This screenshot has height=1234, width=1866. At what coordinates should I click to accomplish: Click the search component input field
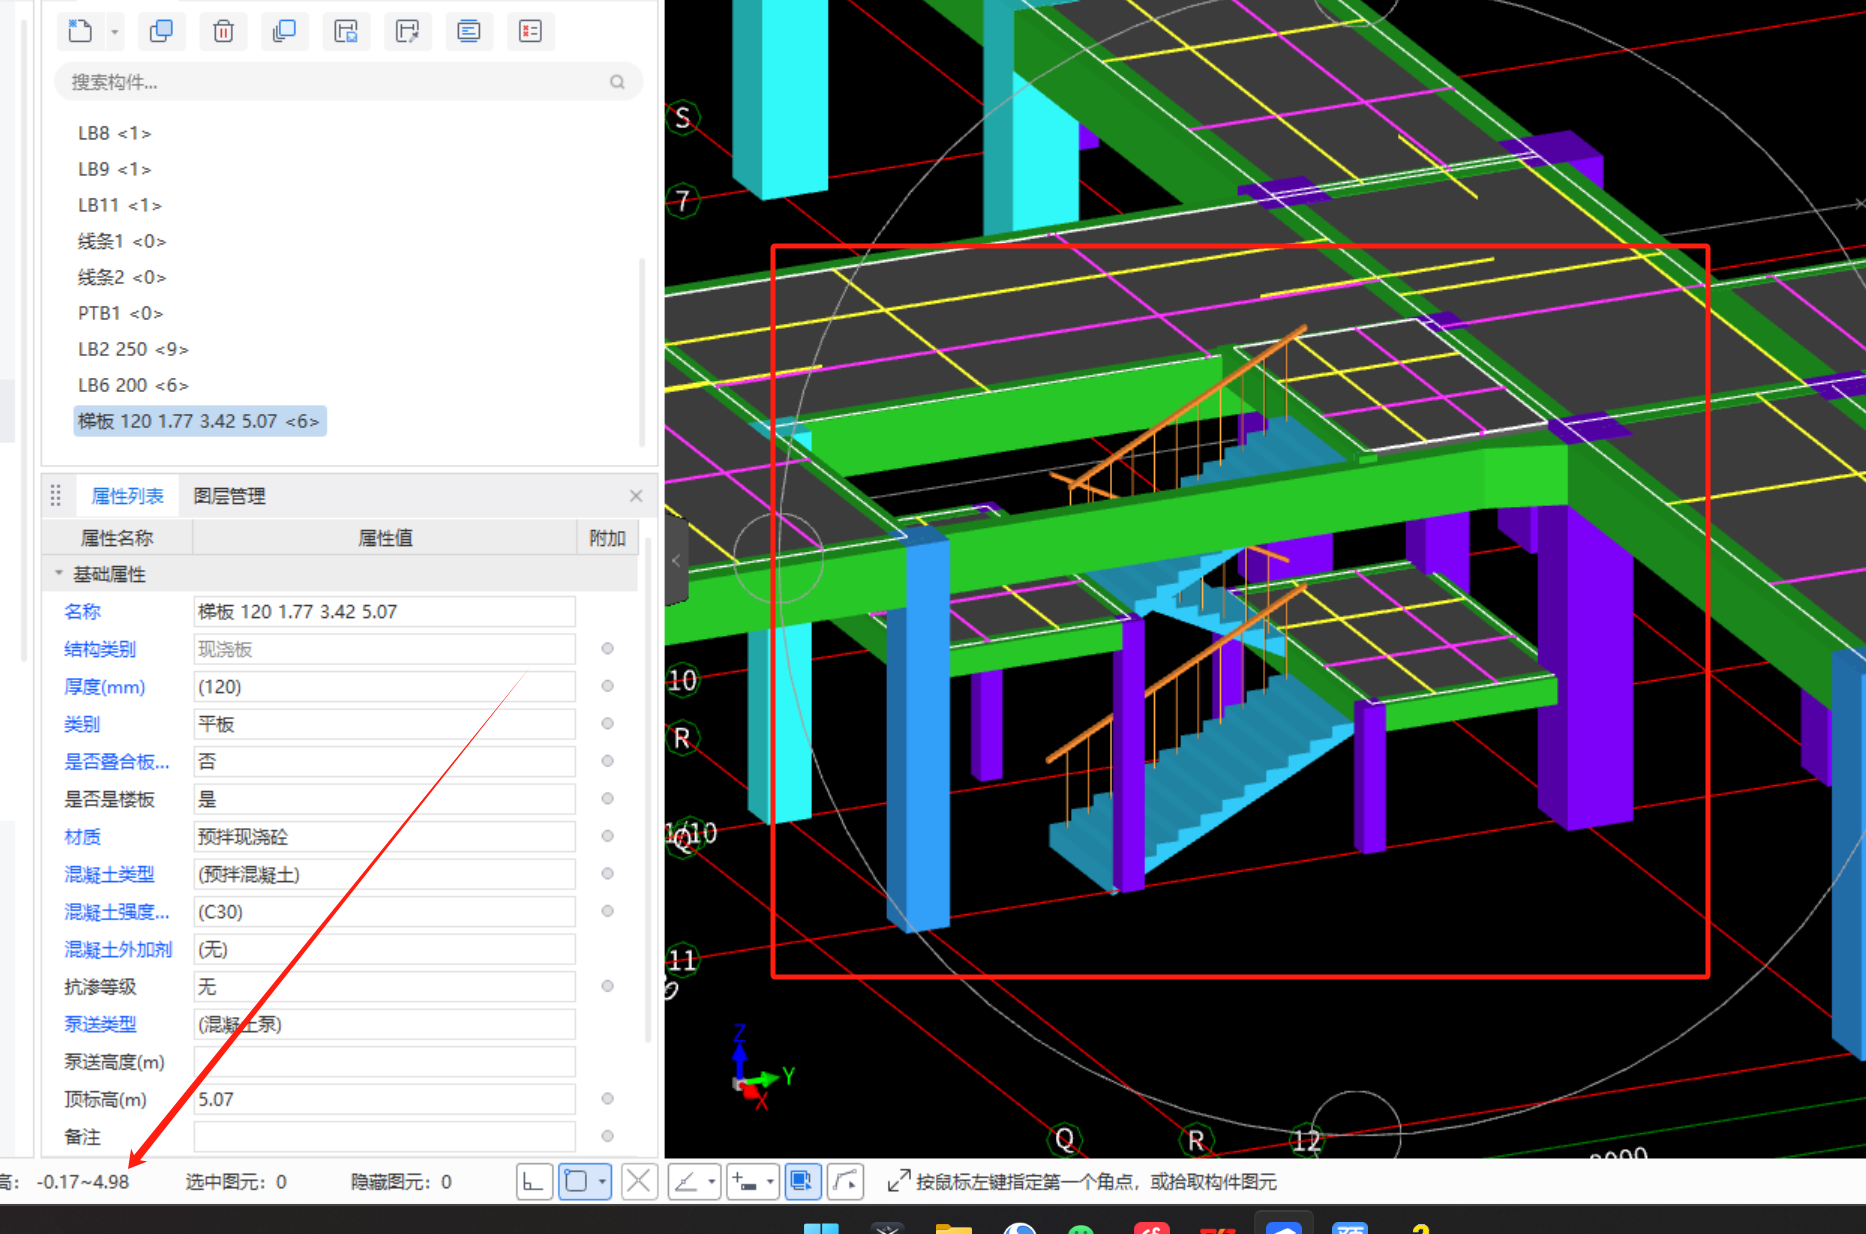click(x=348, y=82)
